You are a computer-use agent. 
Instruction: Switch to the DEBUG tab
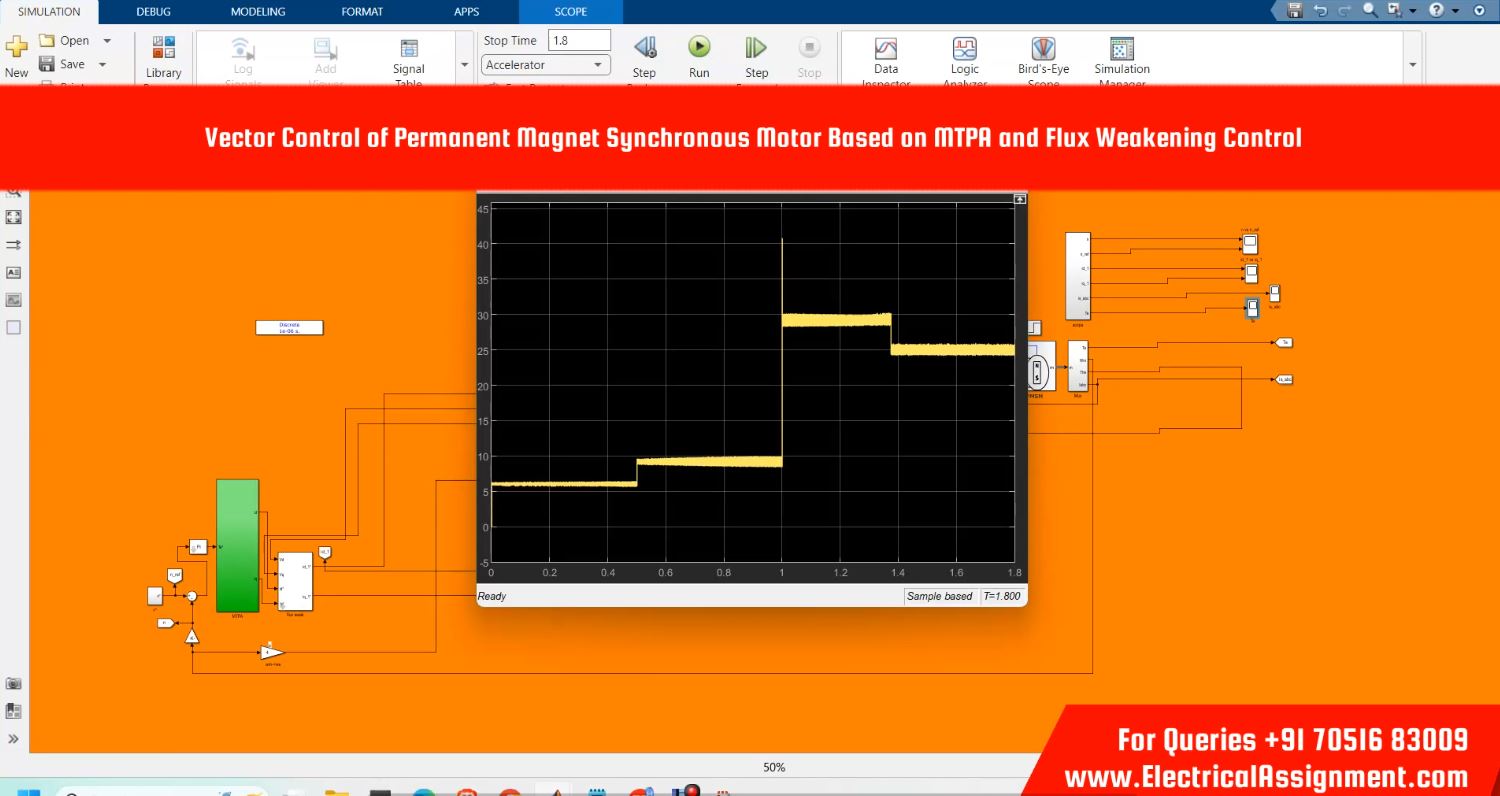coord(154,12)
